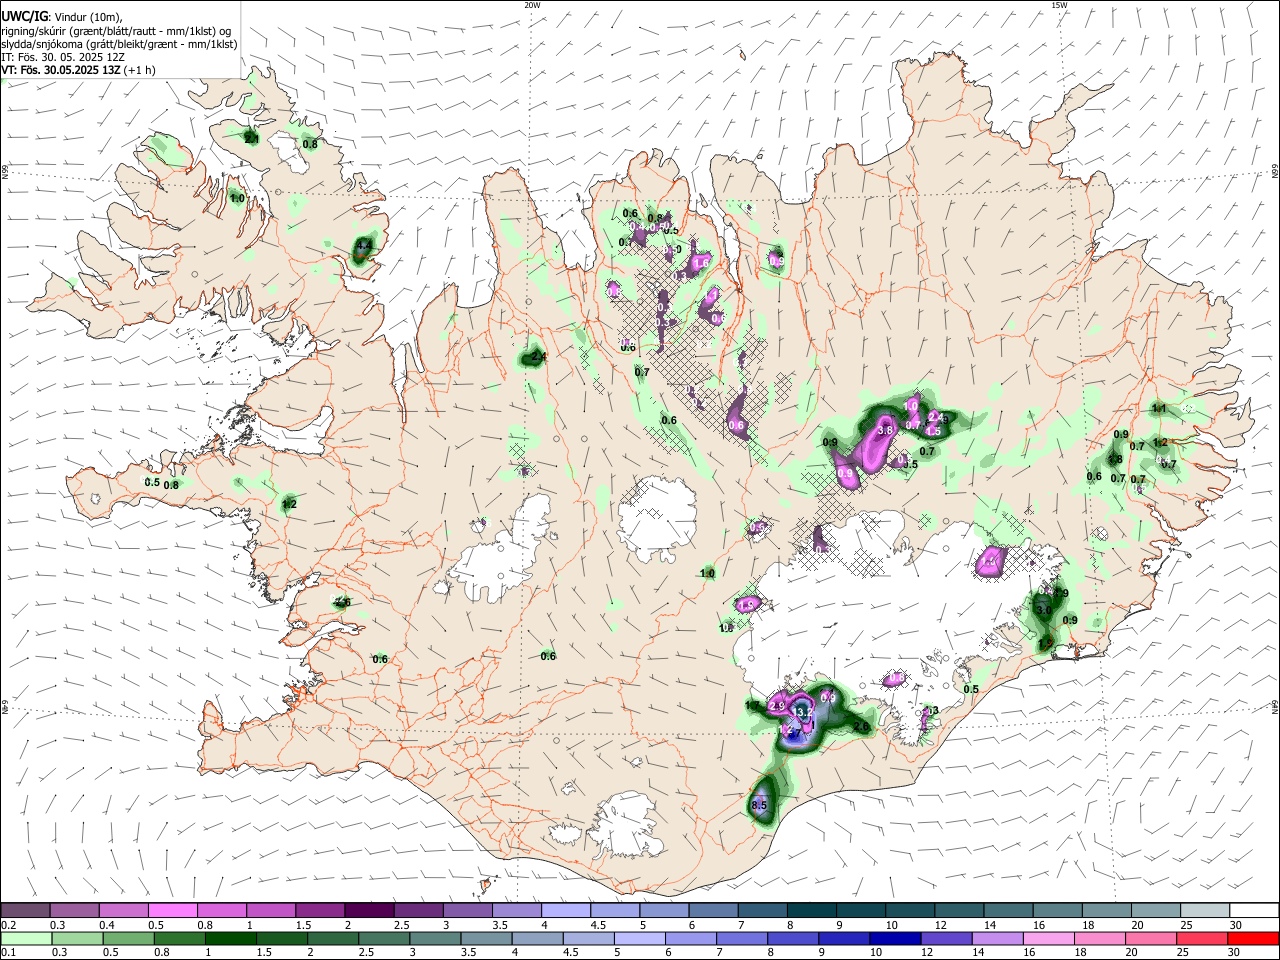This screenshot has width=1280, height=960.
Task: Click the 2.9 value beside the 13.2 label
Action: click(x=778, y=706)
